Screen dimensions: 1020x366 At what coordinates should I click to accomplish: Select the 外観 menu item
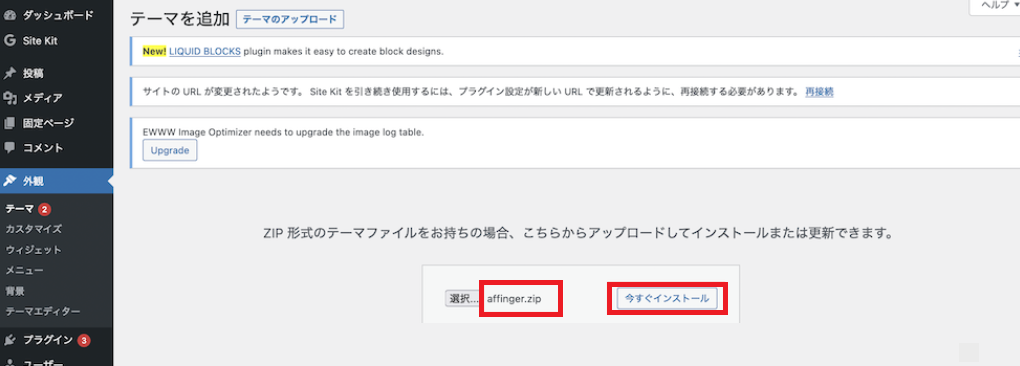(x=57, y=181)
